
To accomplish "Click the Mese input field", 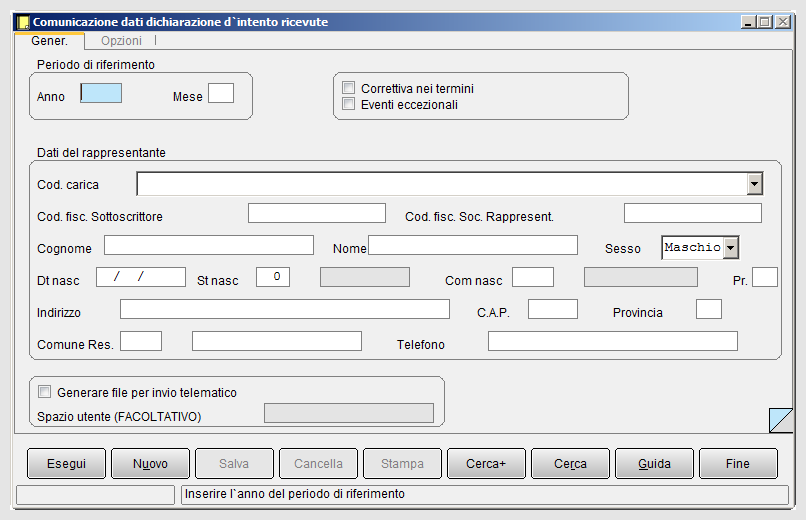I will pos(221,94).
